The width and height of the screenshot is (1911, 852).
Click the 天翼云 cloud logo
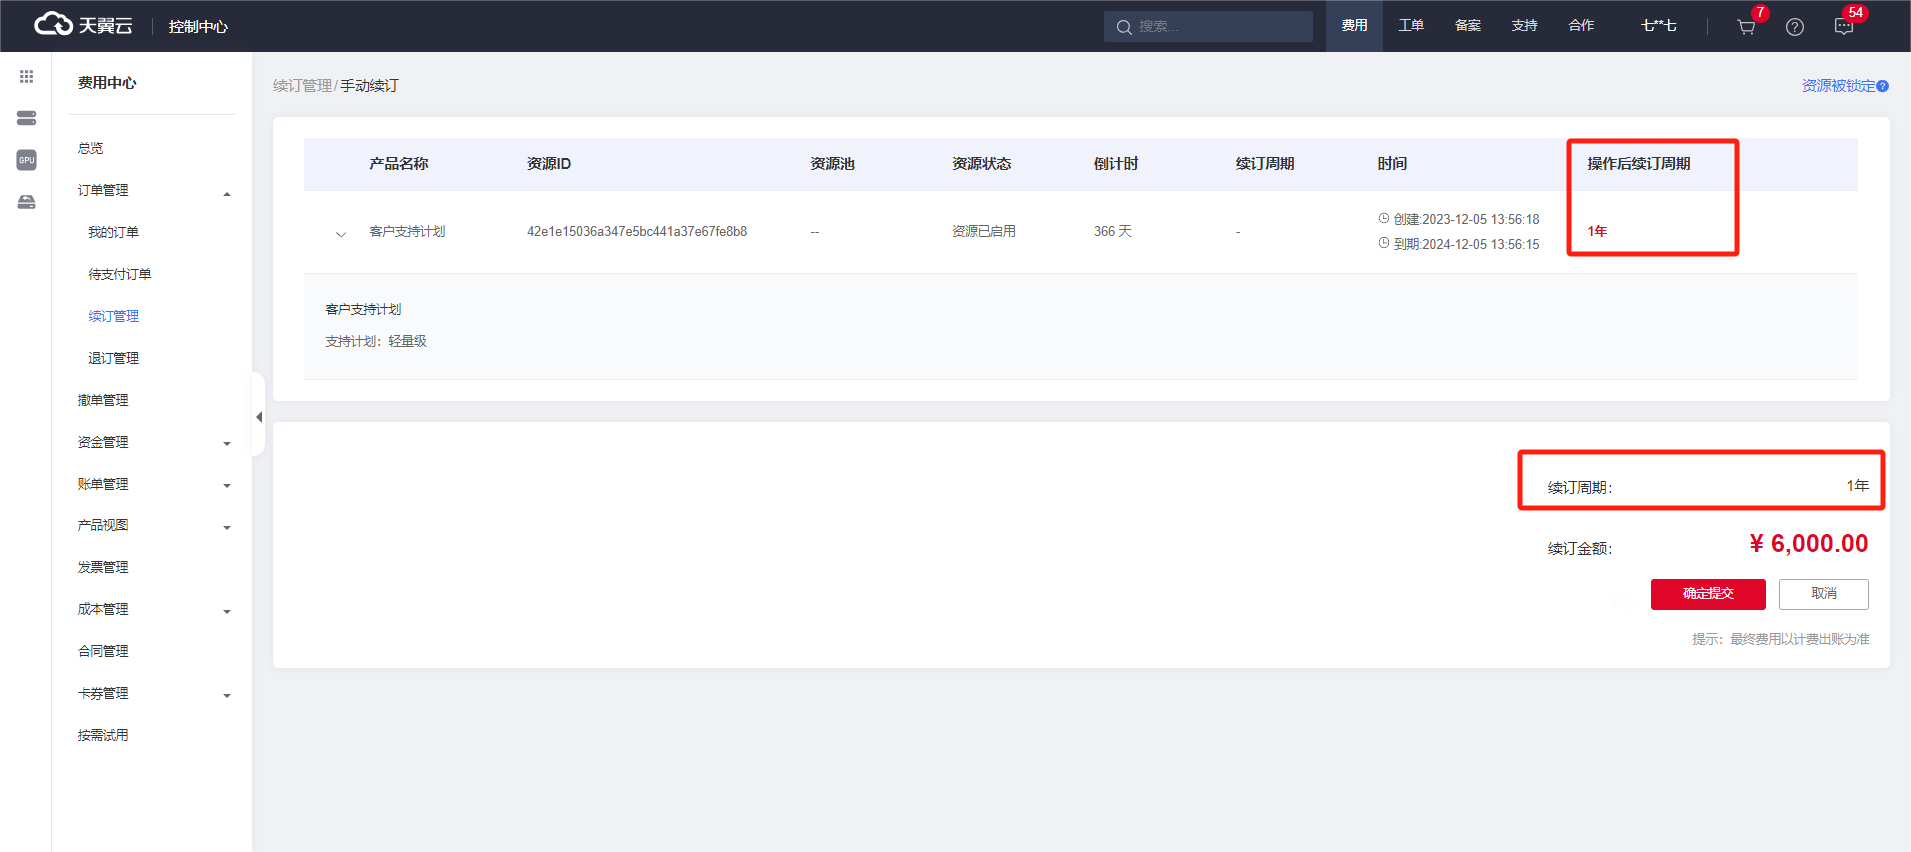83,25
